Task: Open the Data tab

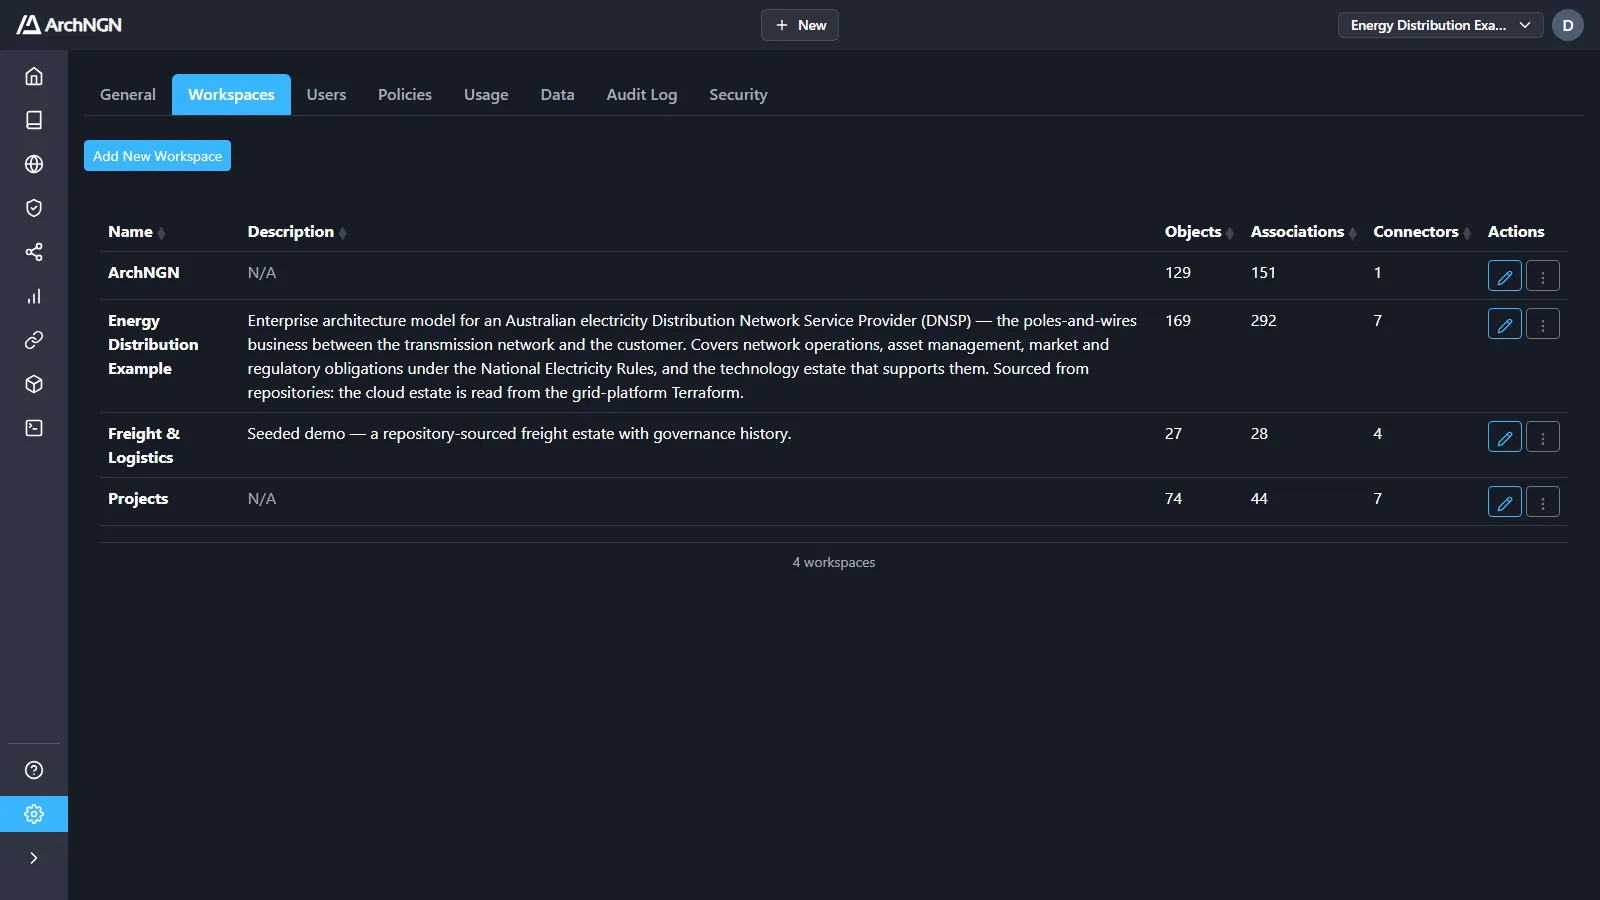Action: point(557,95)
